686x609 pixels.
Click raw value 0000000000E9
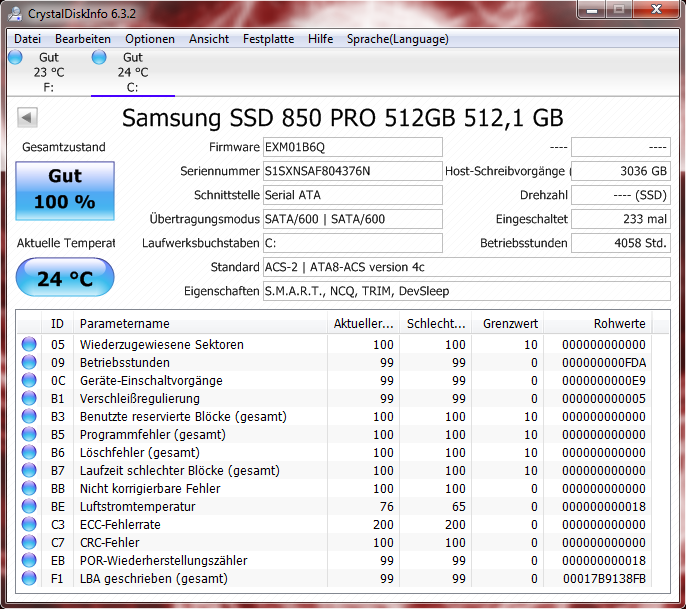coord(604,381)
